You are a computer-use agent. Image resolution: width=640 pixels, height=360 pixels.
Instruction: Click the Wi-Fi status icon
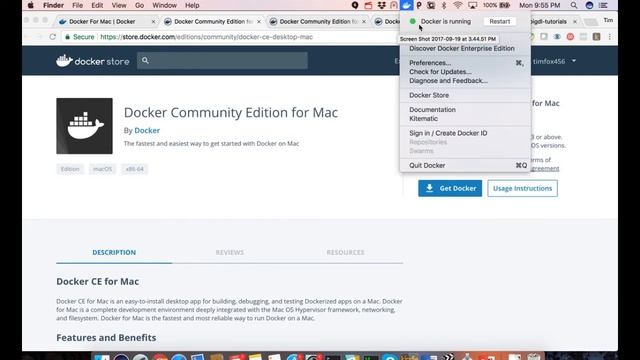click(458, 5)
